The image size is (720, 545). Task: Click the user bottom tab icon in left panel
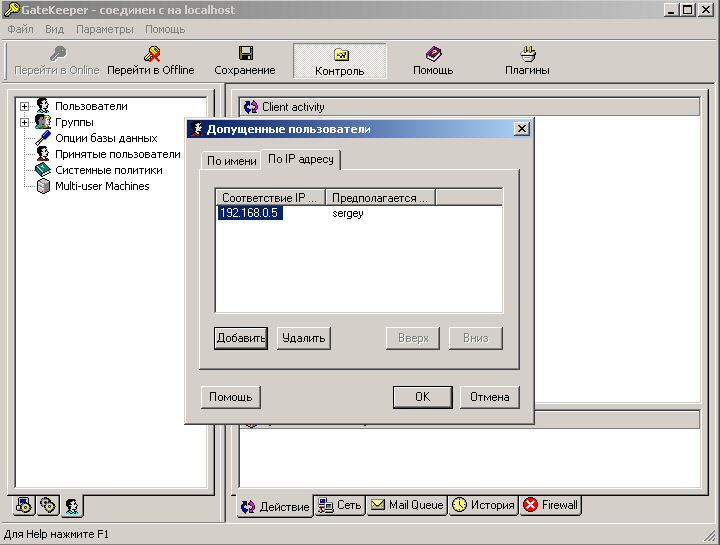click(72, 506)
